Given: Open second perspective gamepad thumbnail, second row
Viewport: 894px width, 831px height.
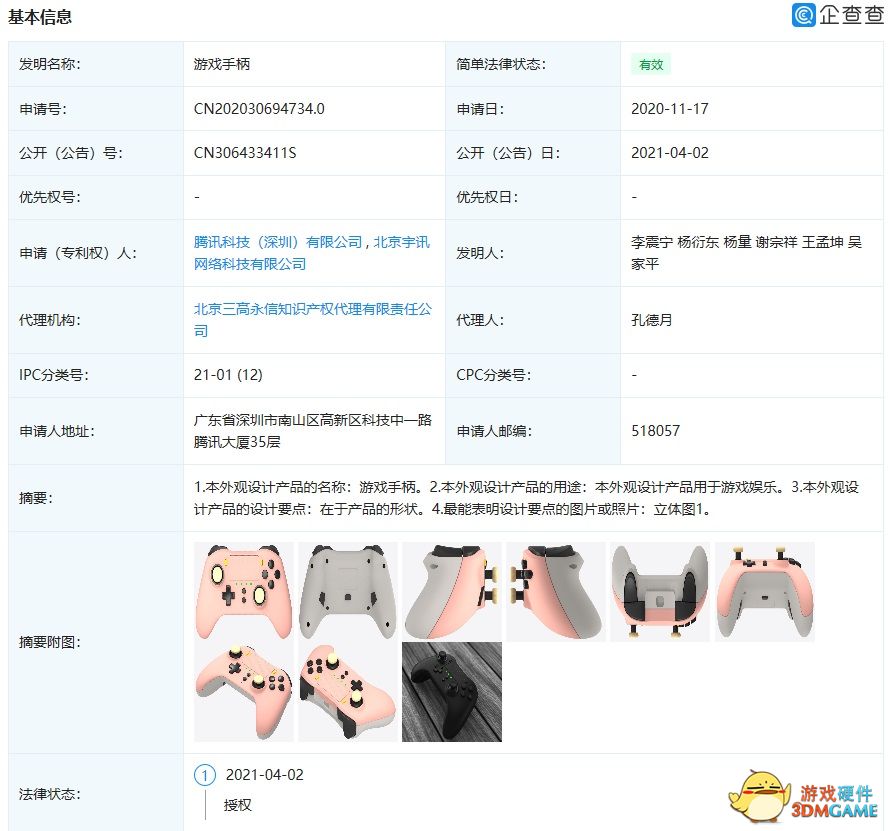Looking at the screenshot, I should (348, 692).
